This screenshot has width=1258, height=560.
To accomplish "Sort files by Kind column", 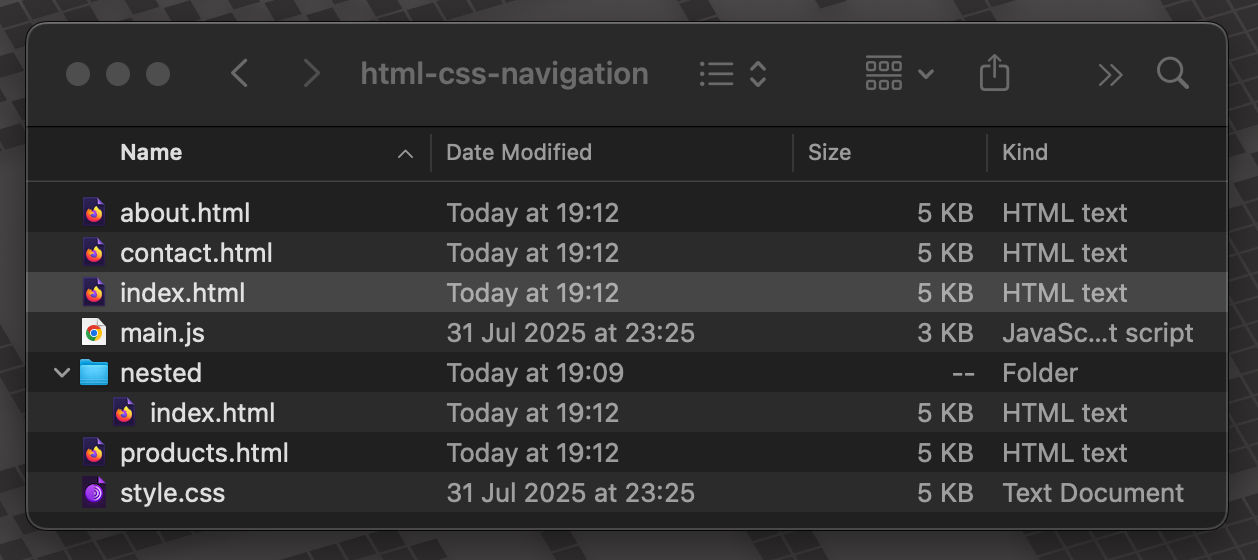I will 1025,152.
